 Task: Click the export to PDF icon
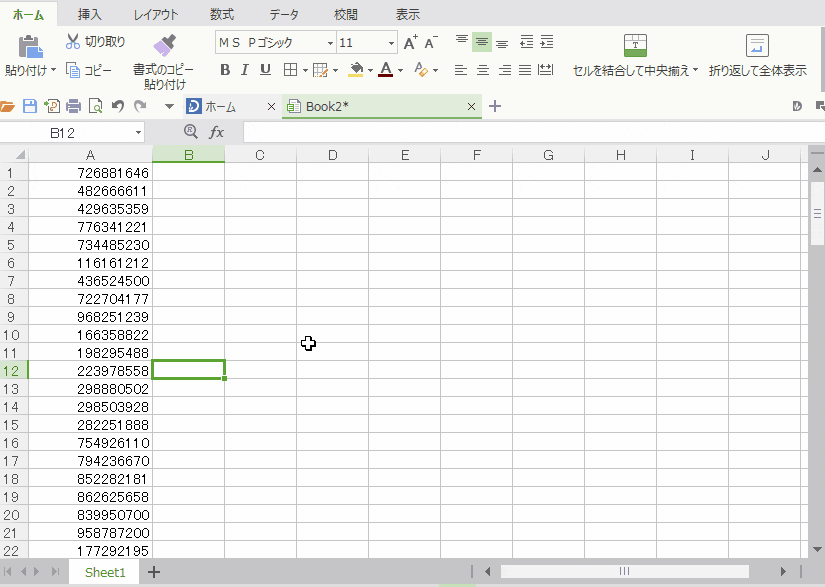click(52, 106)
